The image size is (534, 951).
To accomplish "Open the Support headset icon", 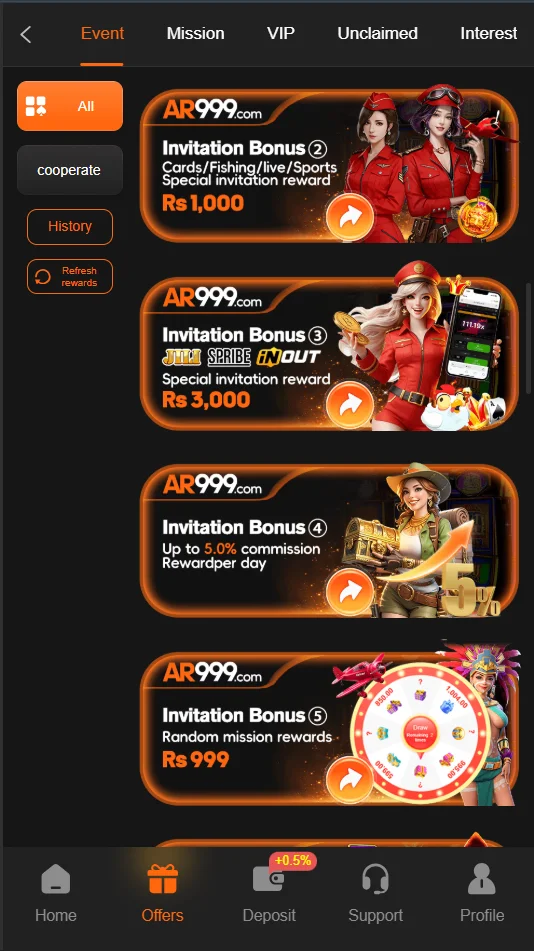I will (x=375, y=879).
